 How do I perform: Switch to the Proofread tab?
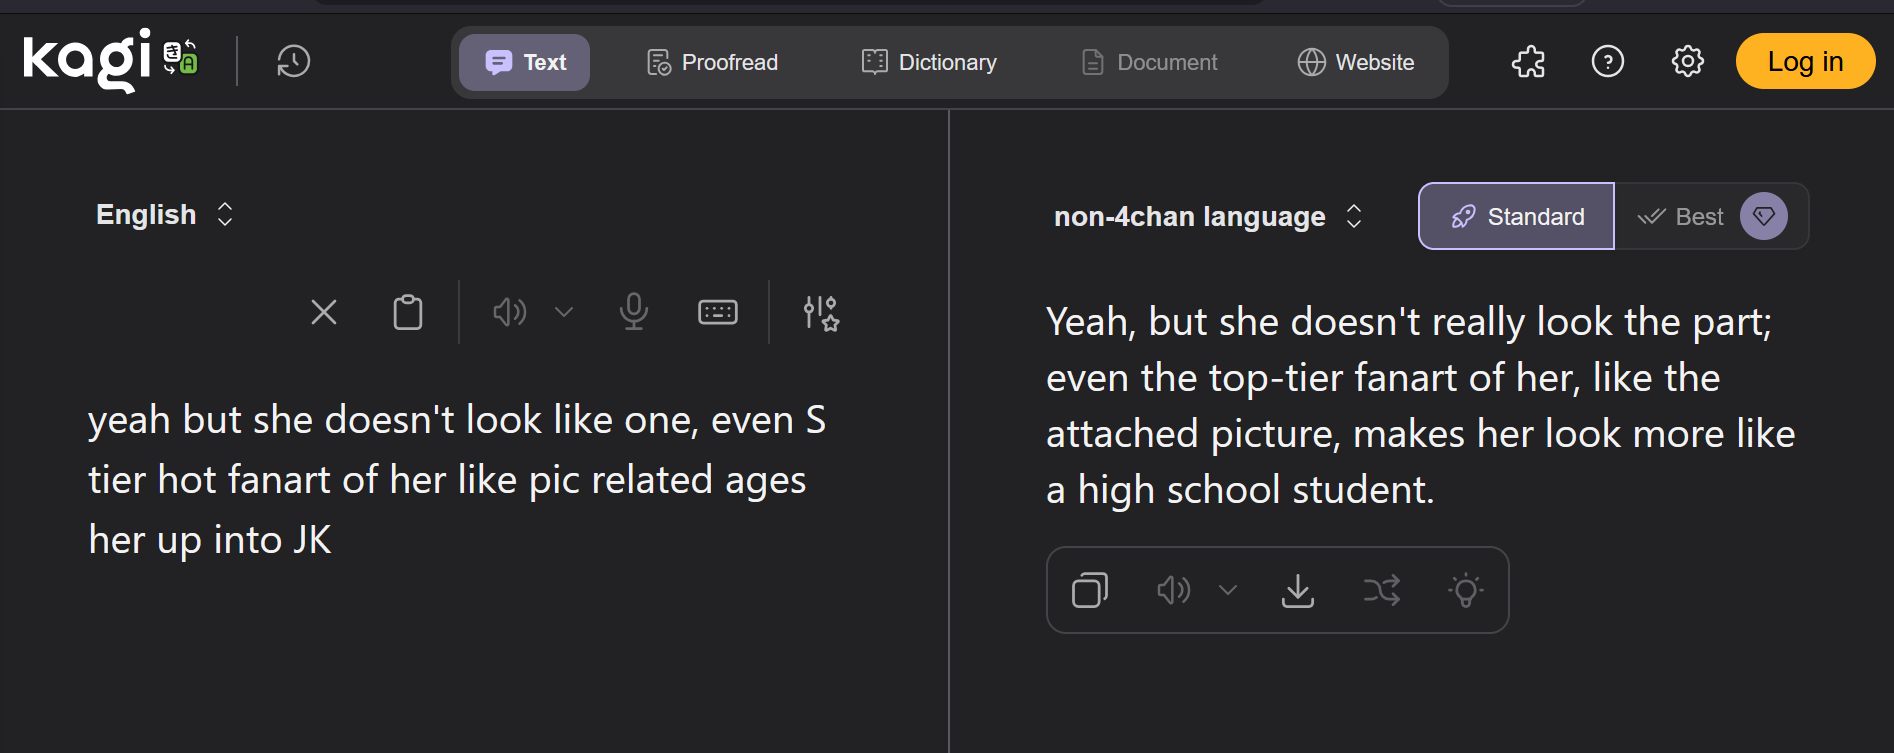712,62
